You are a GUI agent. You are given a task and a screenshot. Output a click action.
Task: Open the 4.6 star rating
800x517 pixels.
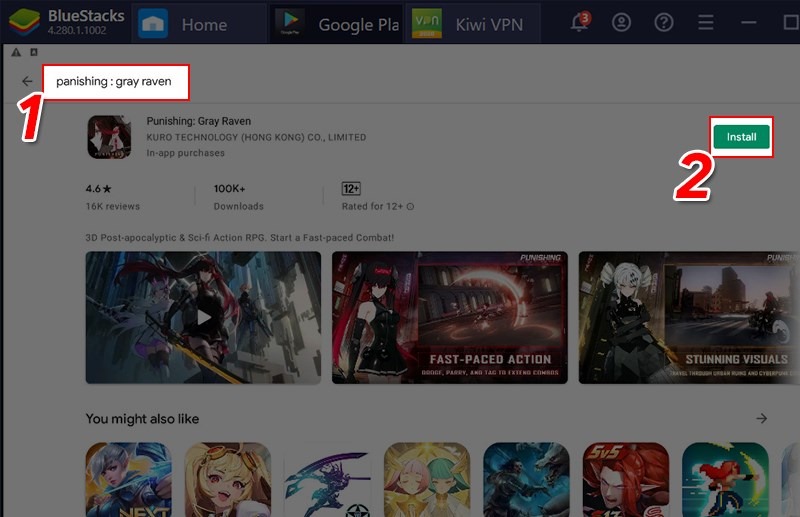click(x=98, y=189)
